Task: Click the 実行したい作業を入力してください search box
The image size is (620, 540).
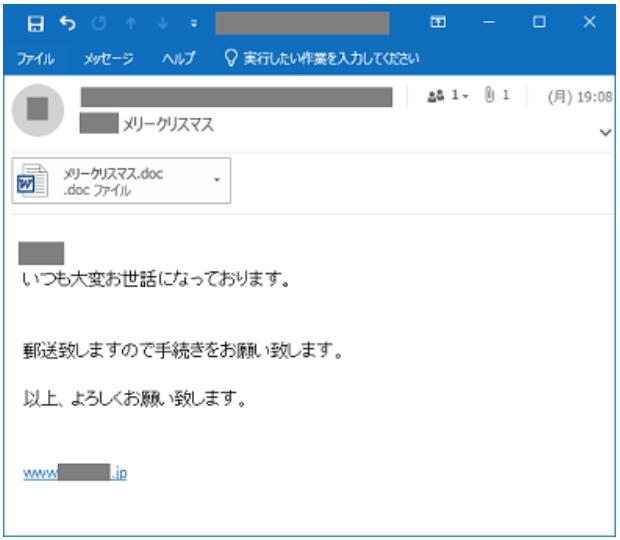Action: (331, 59)
